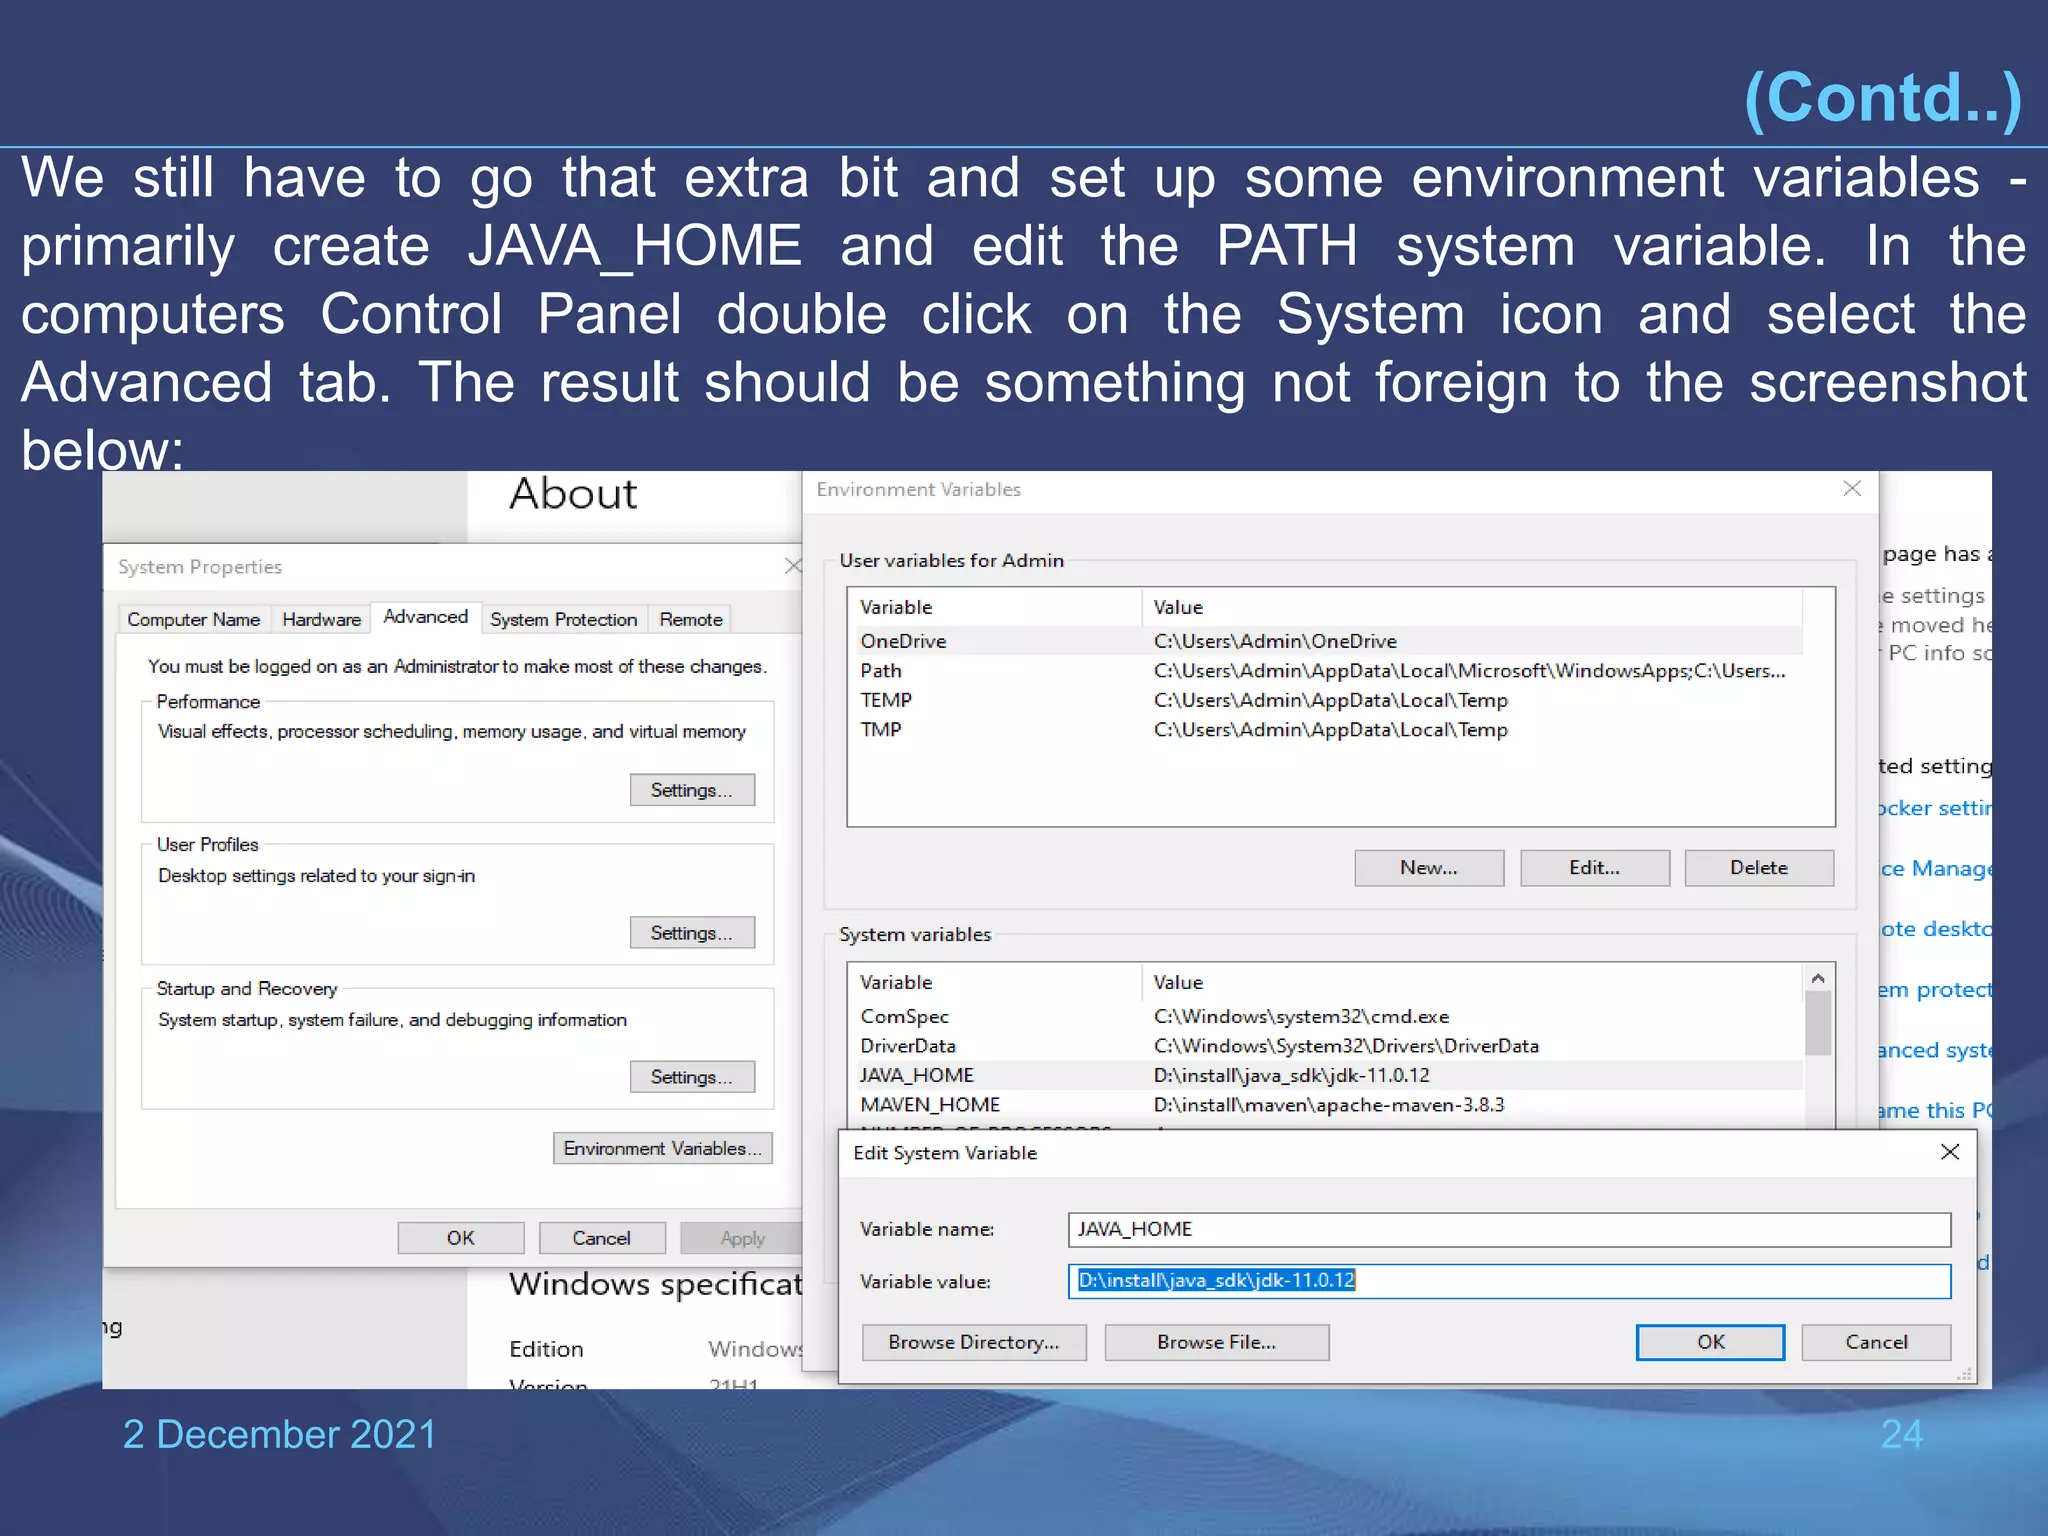Viewport: 2048px width, 1536px height.
Task: Click the system variables scrollbar up arrow
Action: pos(1818,978)
